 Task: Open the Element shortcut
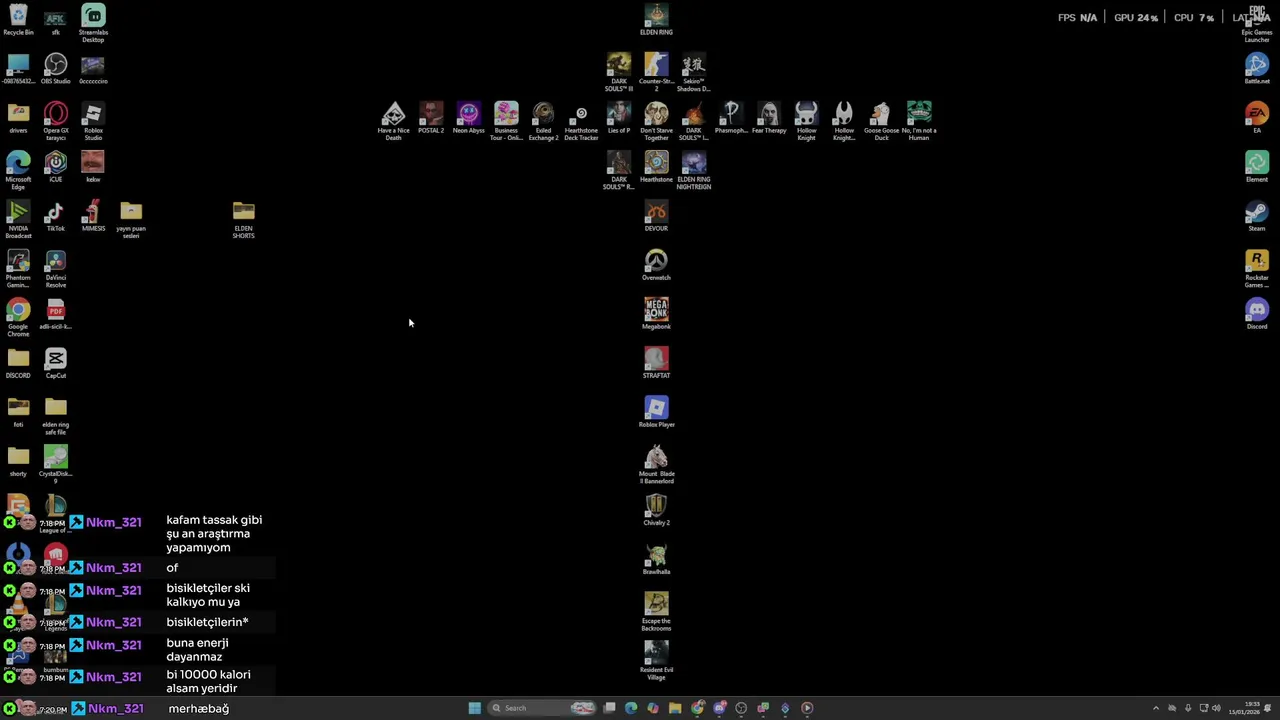click(x=1257, y=166)
